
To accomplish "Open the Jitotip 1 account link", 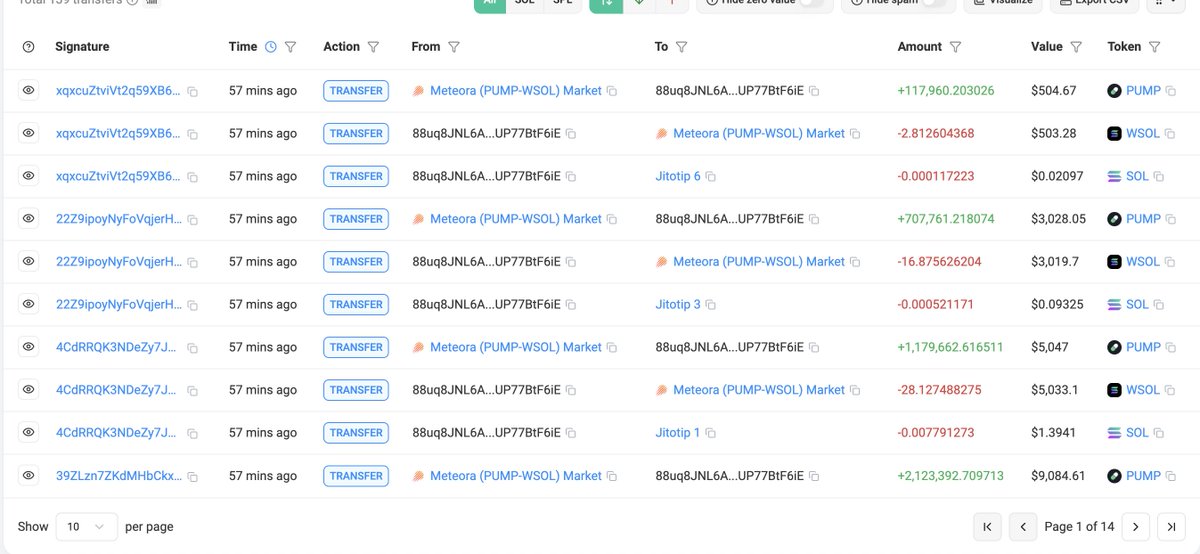I will tap(678, 433).
